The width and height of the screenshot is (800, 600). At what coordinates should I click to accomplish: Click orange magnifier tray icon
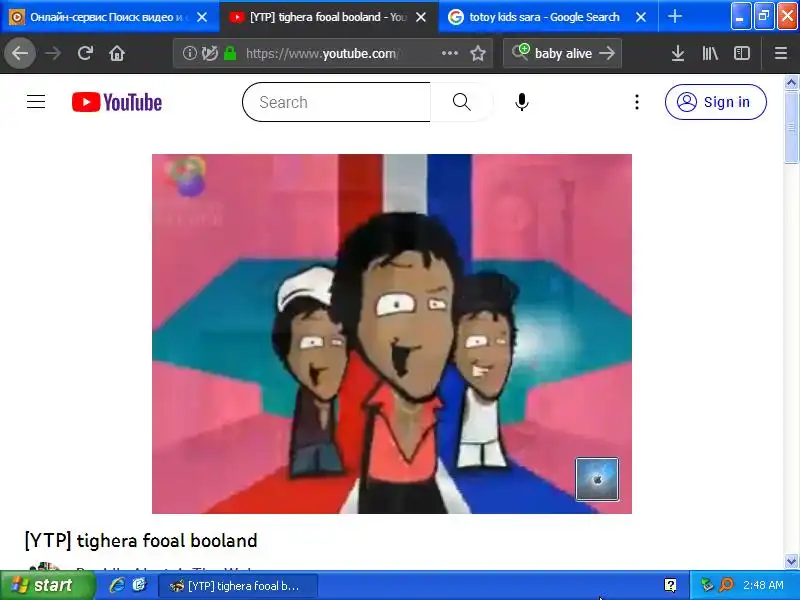click(726, 585)
